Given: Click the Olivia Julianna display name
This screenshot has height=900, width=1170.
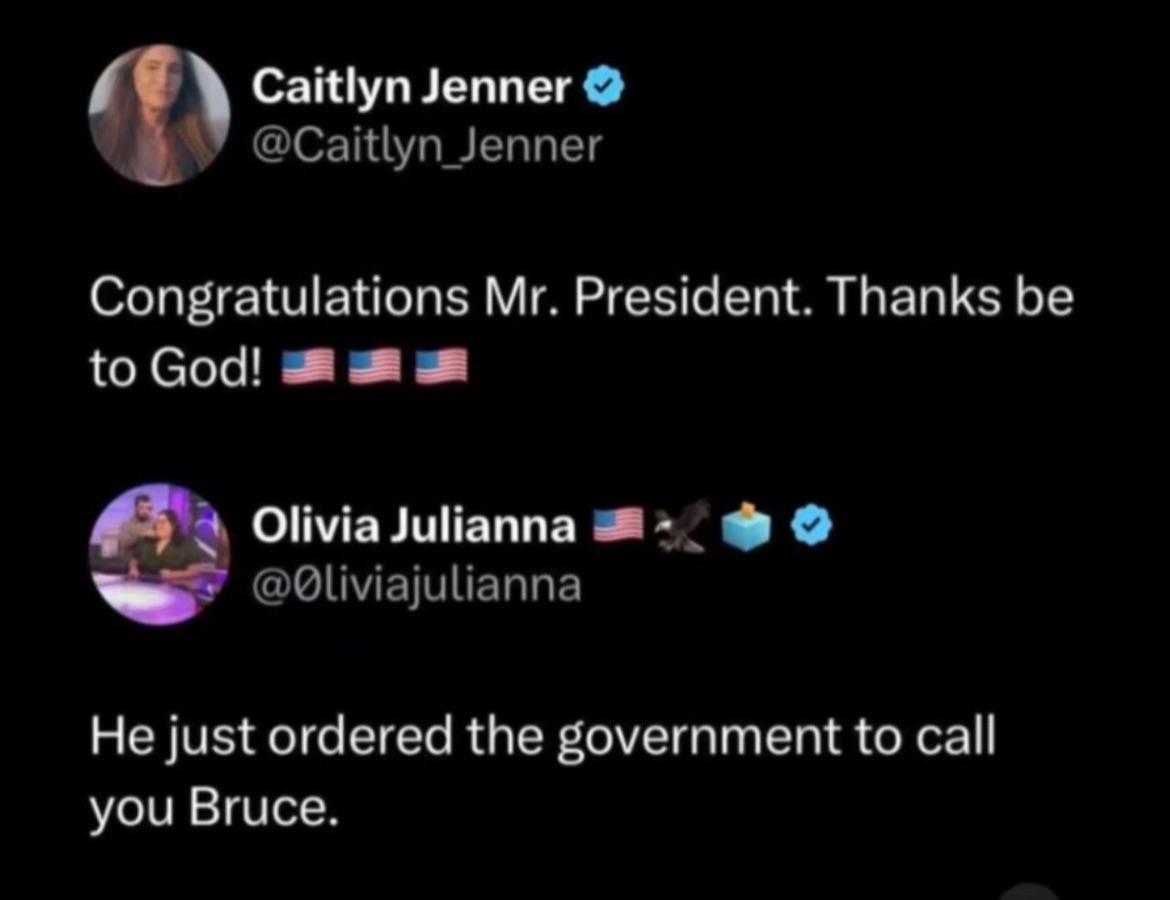Looking at the screenshot, I should [x=414, y=527].
